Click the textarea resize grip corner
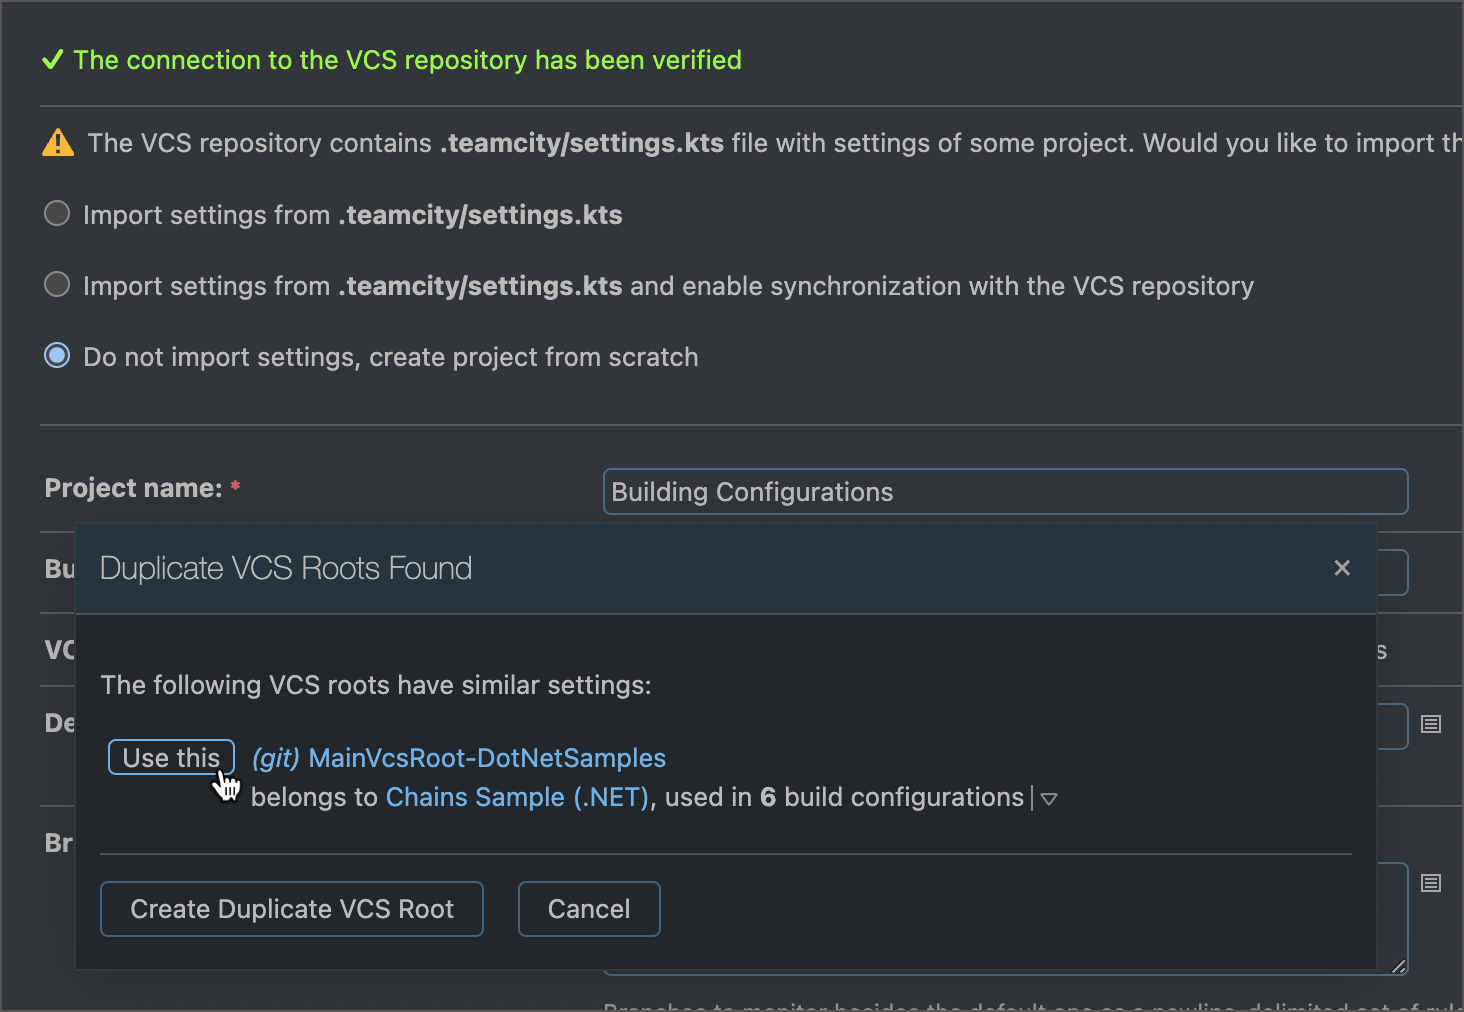This screenshot has width=1464, height=1012. [x=1398, y=968]
